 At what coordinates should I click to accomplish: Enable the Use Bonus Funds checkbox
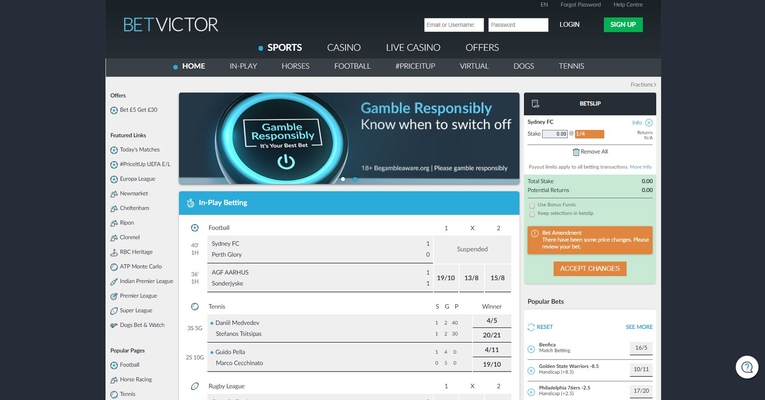[x=532, y=205]
